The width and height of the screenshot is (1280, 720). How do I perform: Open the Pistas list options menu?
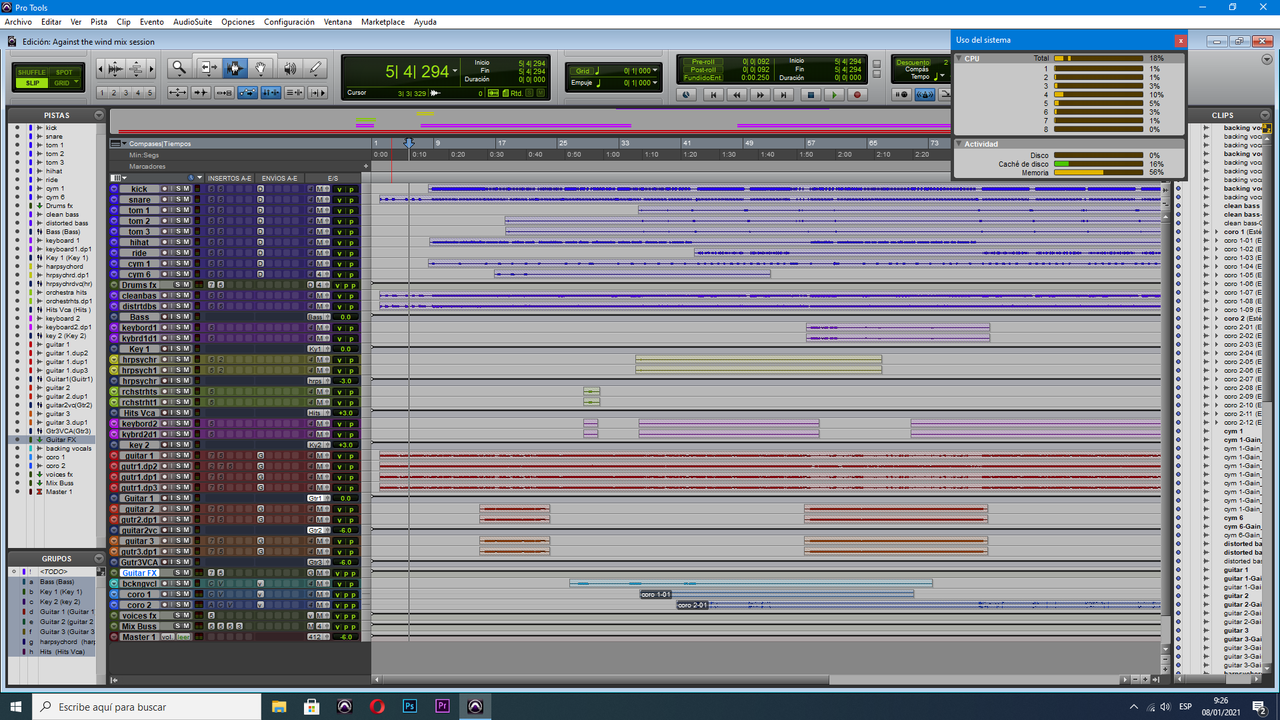[x=99, y=115]
